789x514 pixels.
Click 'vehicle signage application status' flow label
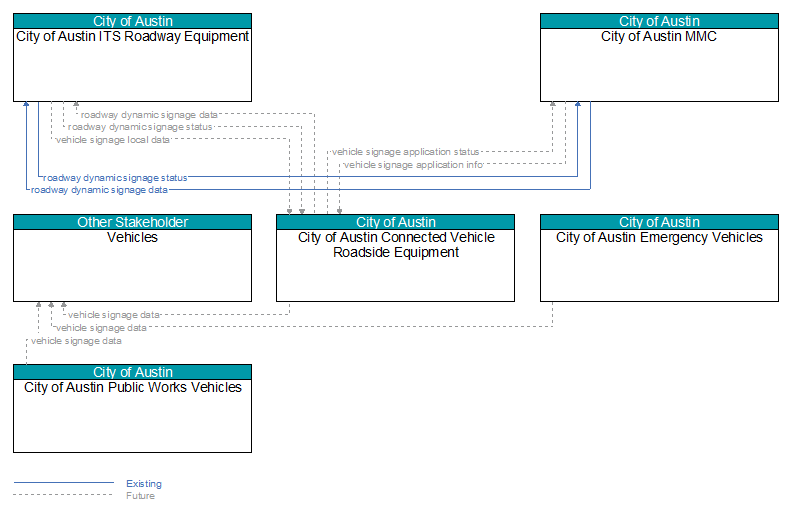pyautogui.click(x=405, y=152)
